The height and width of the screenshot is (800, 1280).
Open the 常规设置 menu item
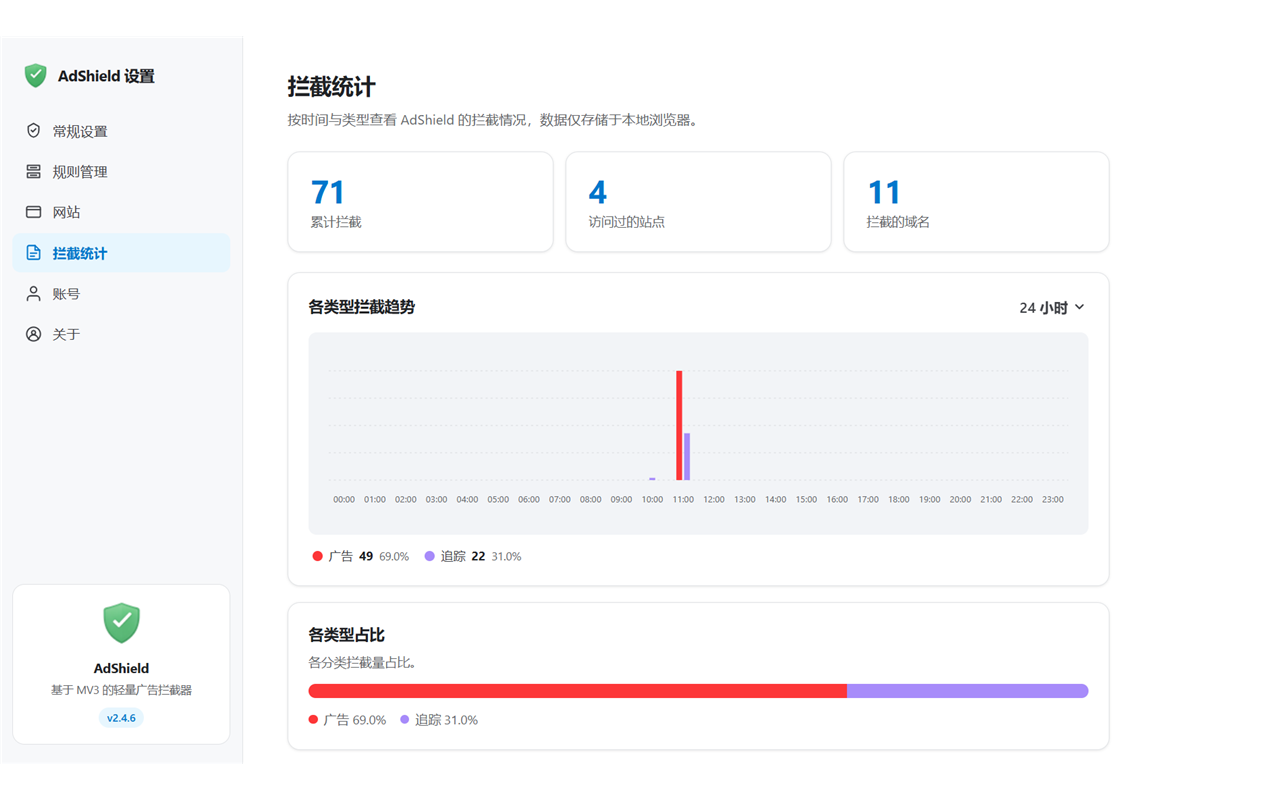pyautogui.click(x=121, y=131)
